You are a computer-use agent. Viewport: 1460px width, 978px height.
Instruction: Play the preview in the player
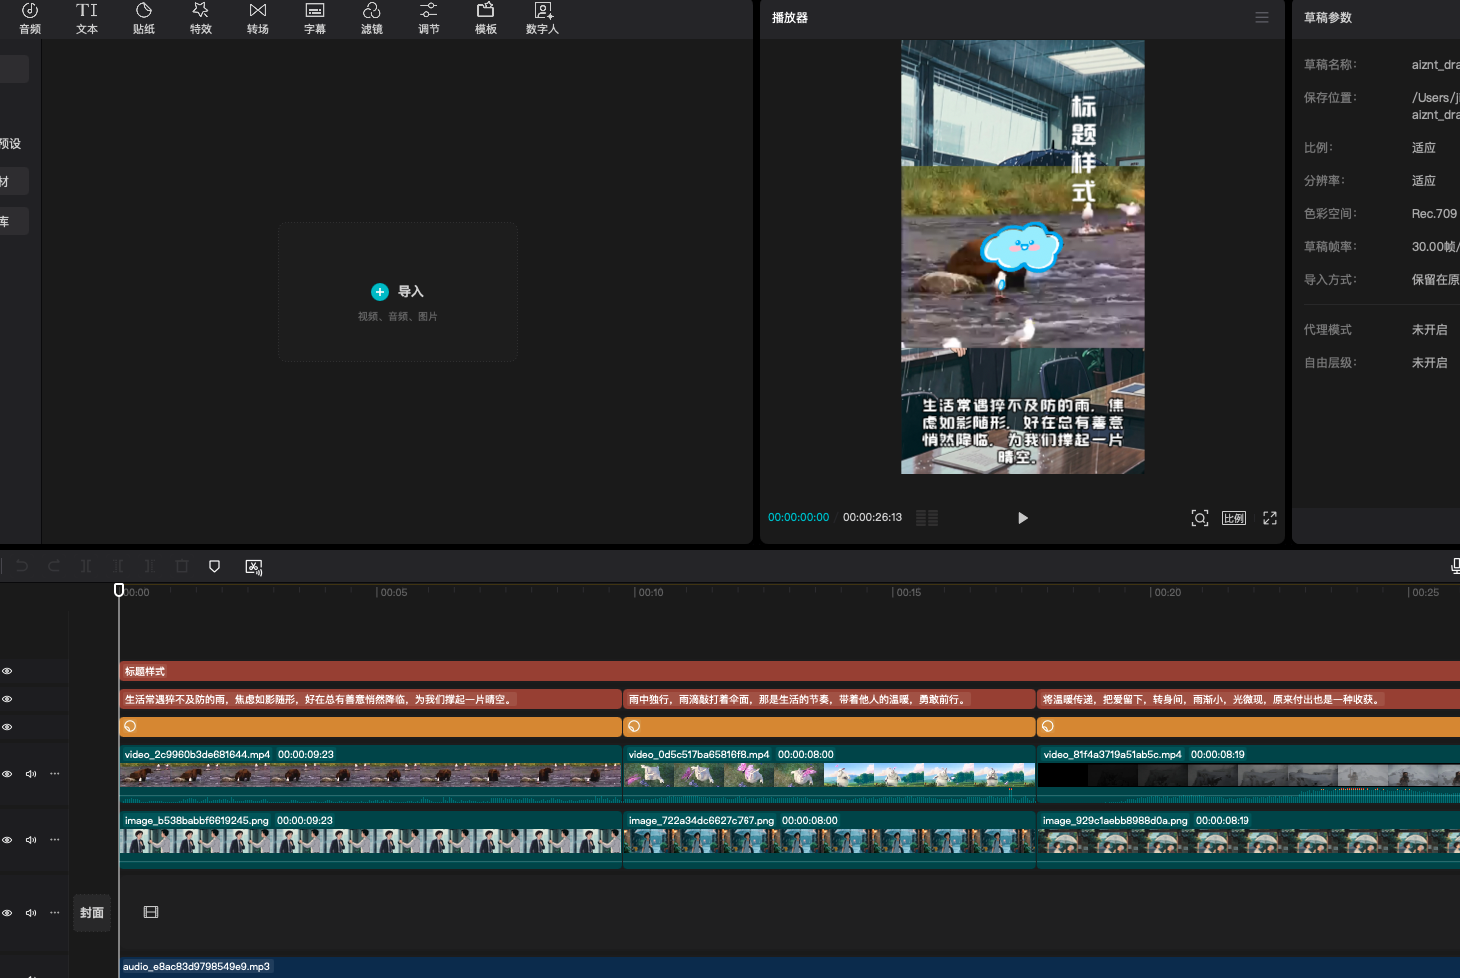[x=1022, y=518]
